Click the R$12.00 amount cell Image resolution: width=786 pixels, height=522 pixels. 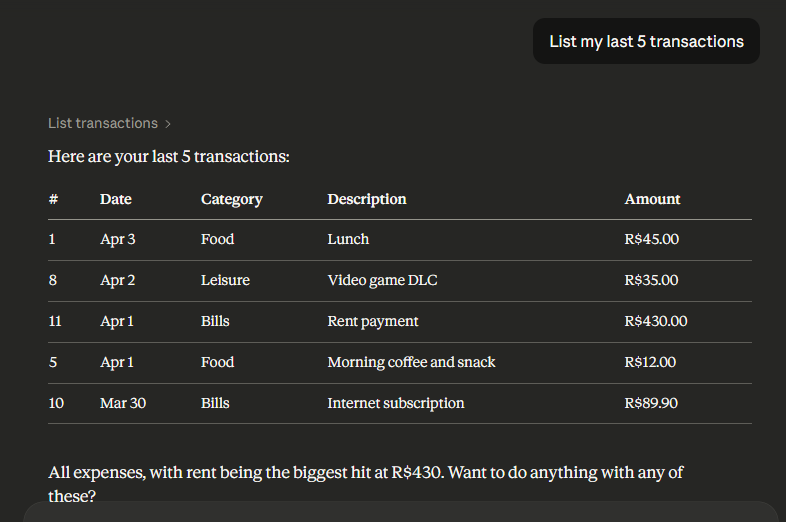[650, 362]
